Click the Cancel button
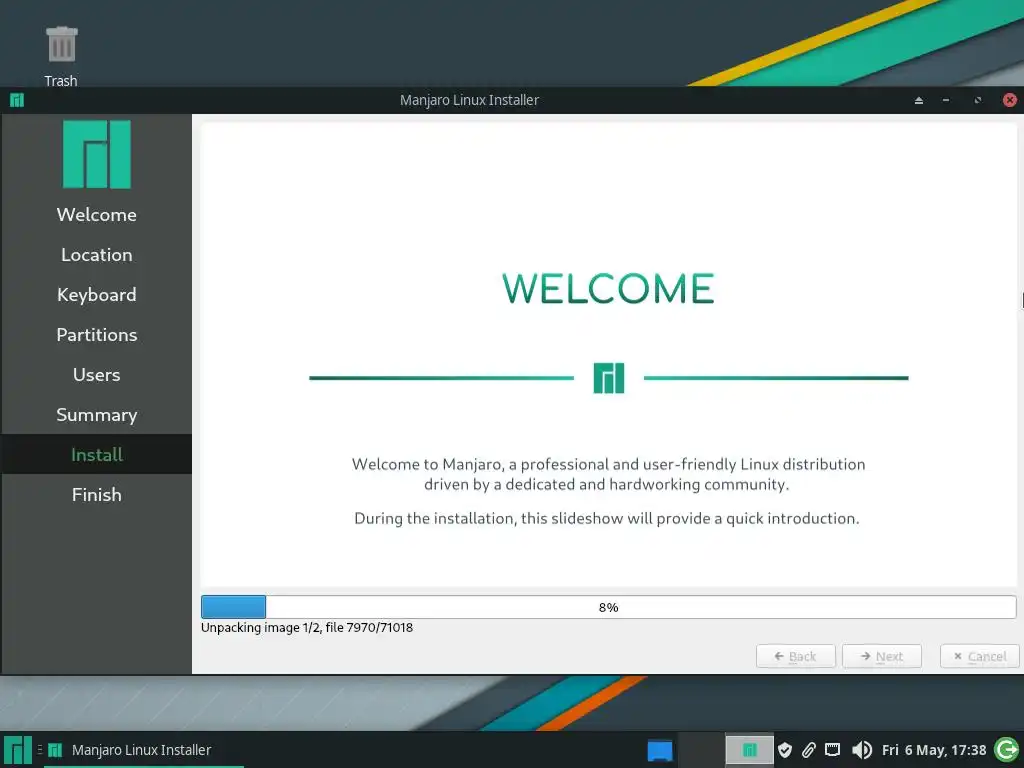Screen dimensions: 1024x768 980,656
